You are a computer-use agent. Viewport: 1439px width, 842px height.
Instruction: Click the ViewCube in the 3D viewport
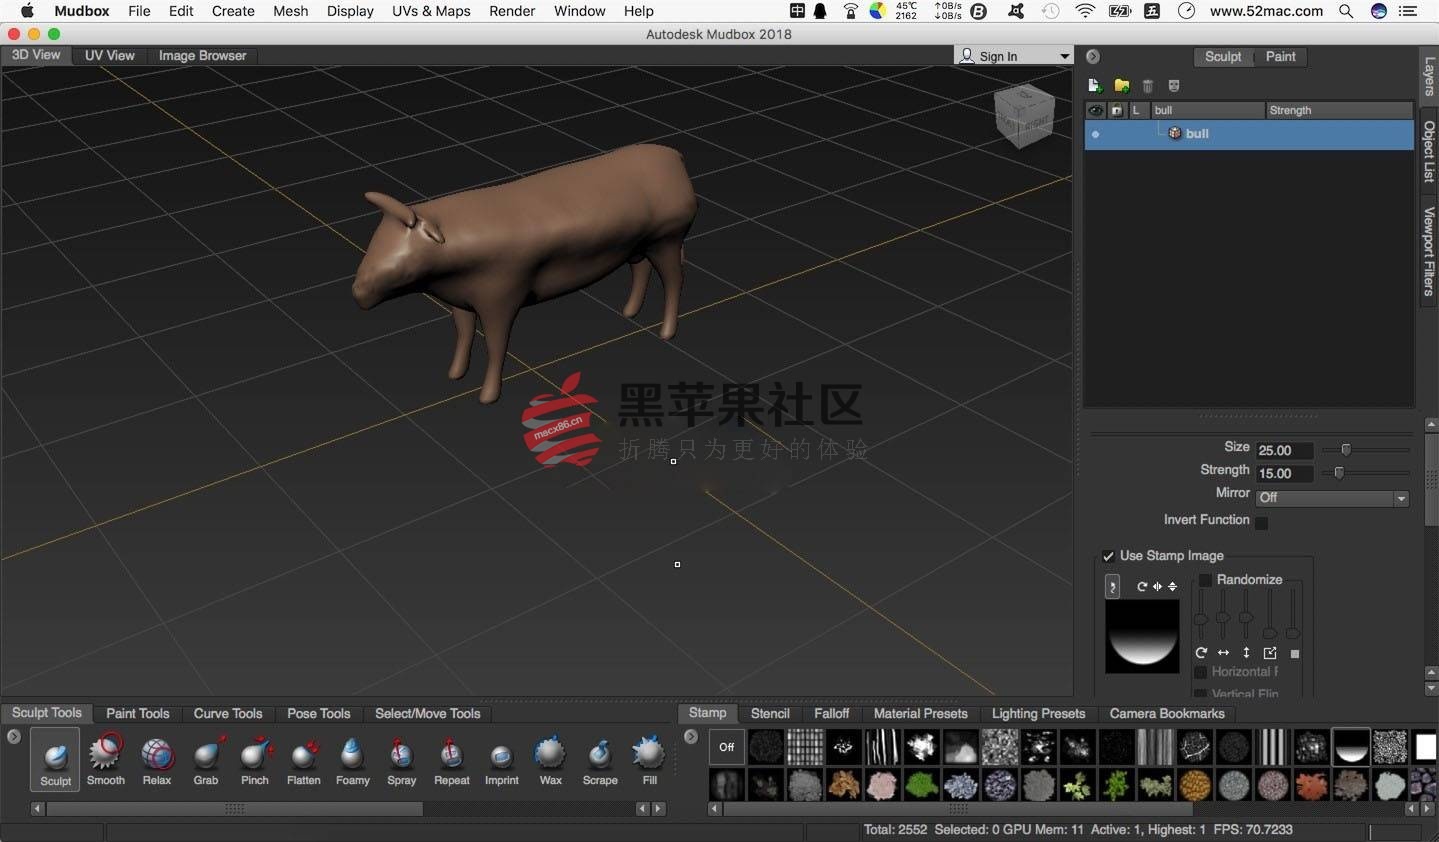point(1024,115)
